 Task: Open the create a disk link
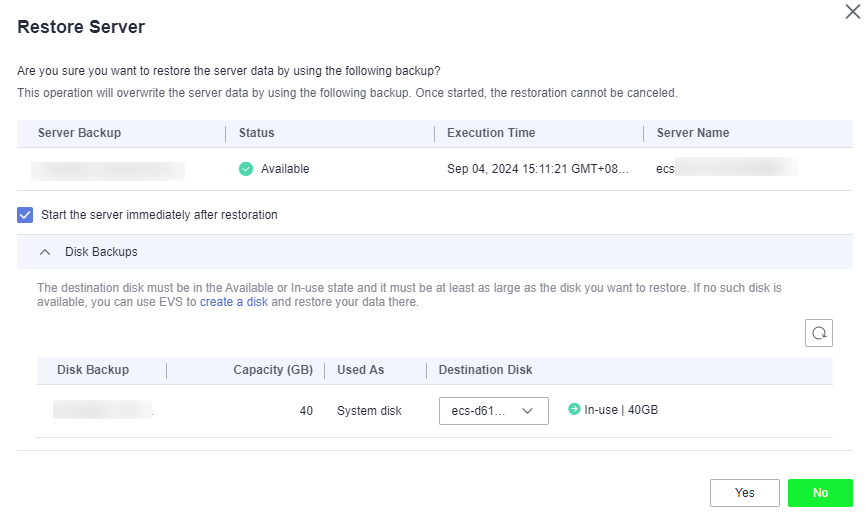[x=233, y=301]
